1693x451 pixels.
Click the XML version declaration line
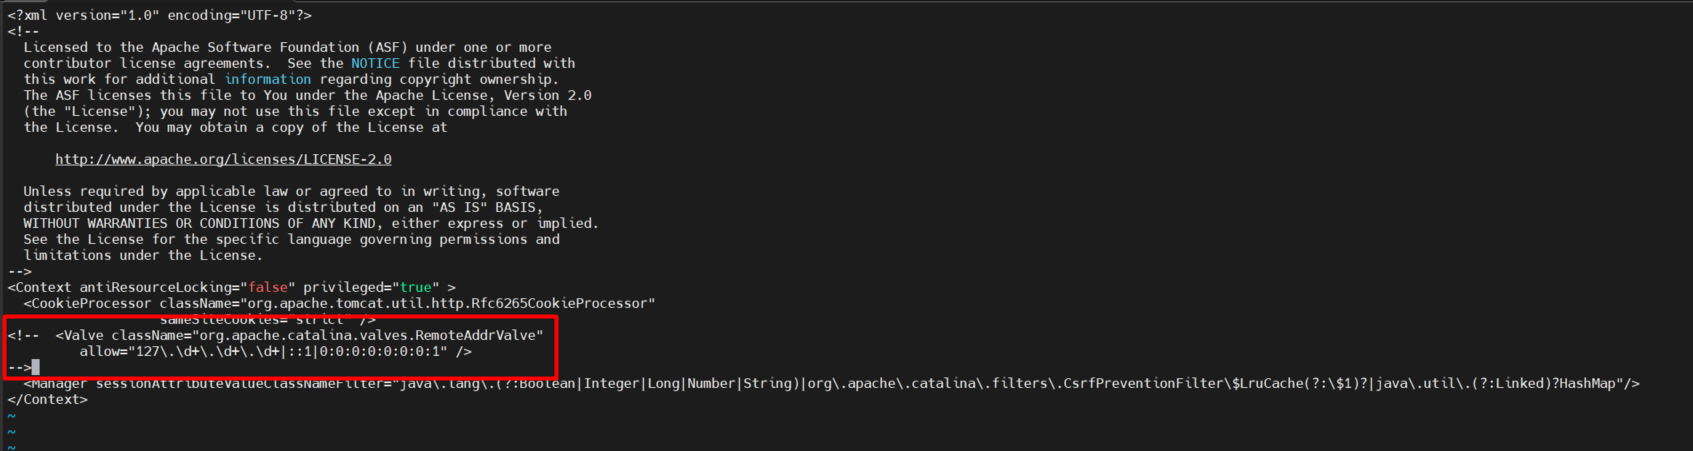point(160,15)
